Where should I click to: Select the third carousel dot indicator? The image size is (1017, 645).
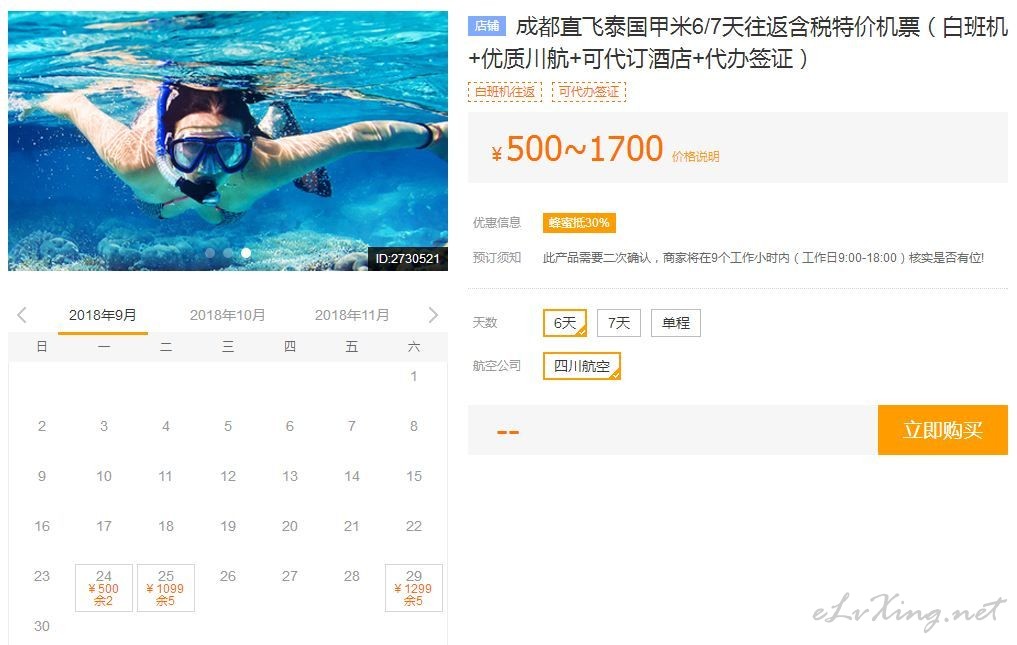click(x=246, y=253)
